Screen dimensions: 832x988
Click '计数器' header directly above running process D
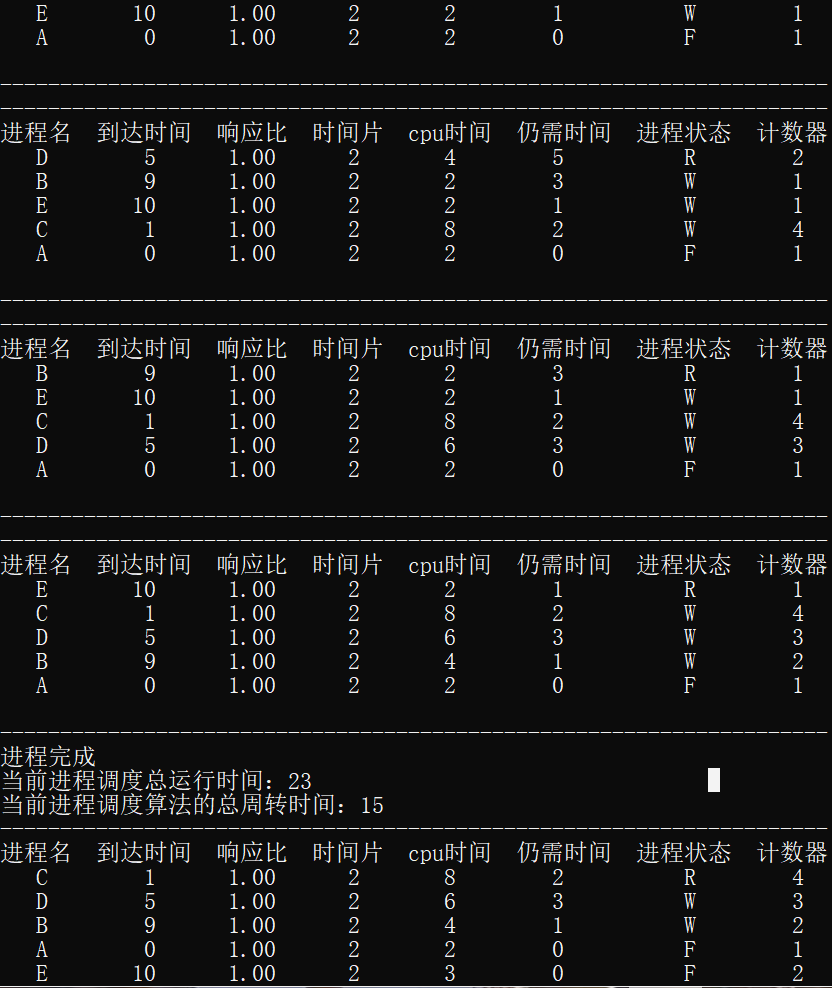pos(792,133)
